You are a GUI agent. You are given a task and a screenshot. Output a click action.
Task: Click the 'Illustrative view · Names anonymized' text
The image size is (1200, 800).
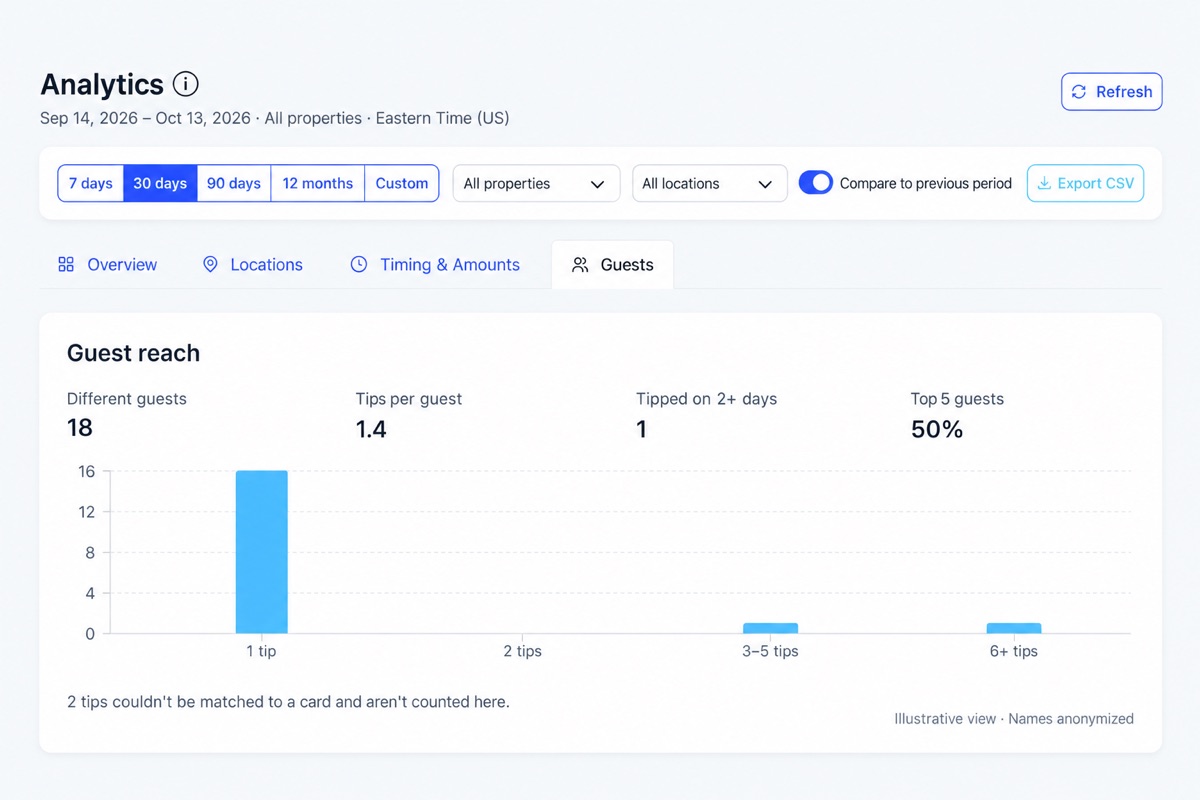1014,719
